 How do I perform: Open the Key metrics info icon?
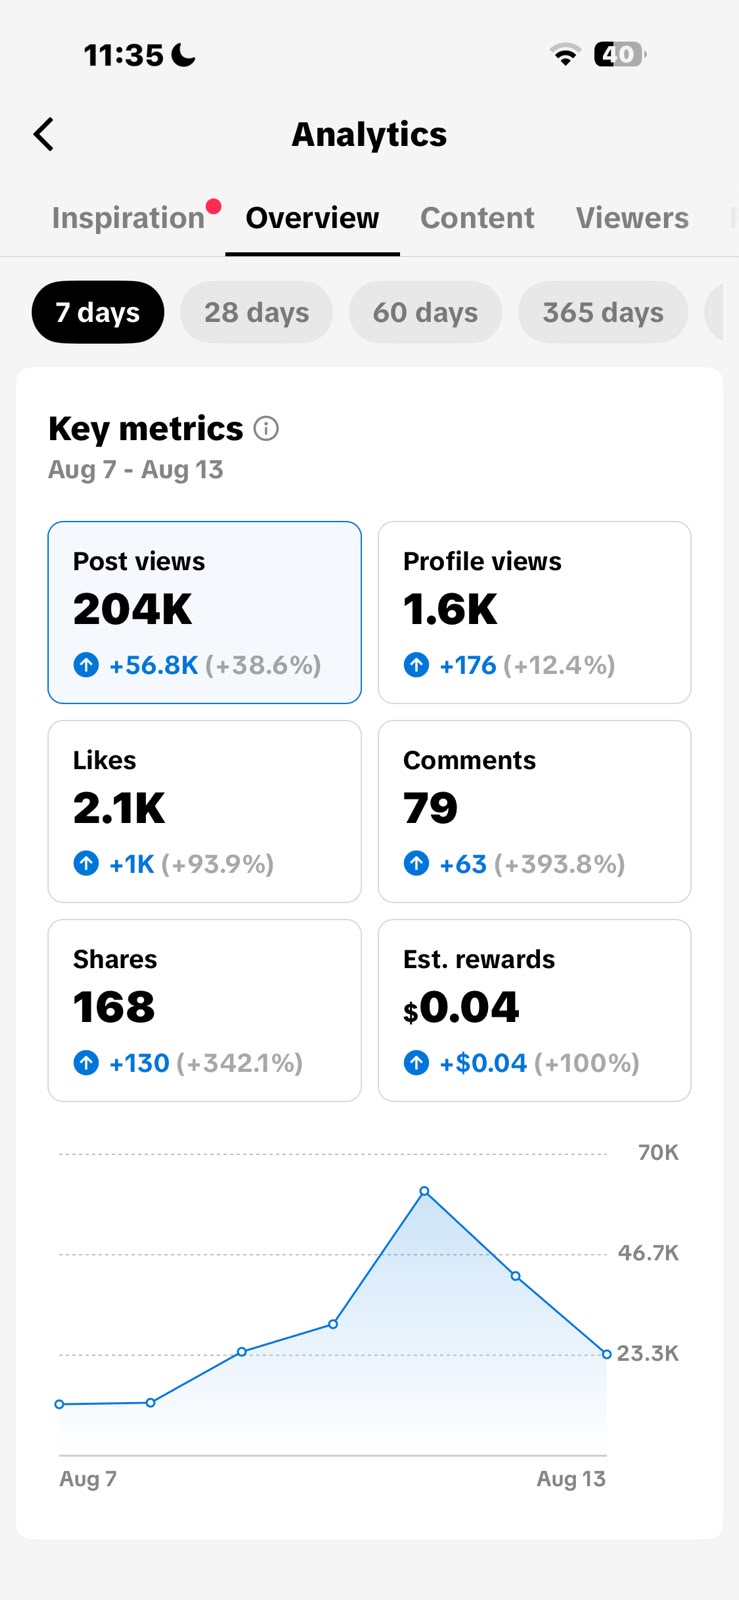(266, 429)
